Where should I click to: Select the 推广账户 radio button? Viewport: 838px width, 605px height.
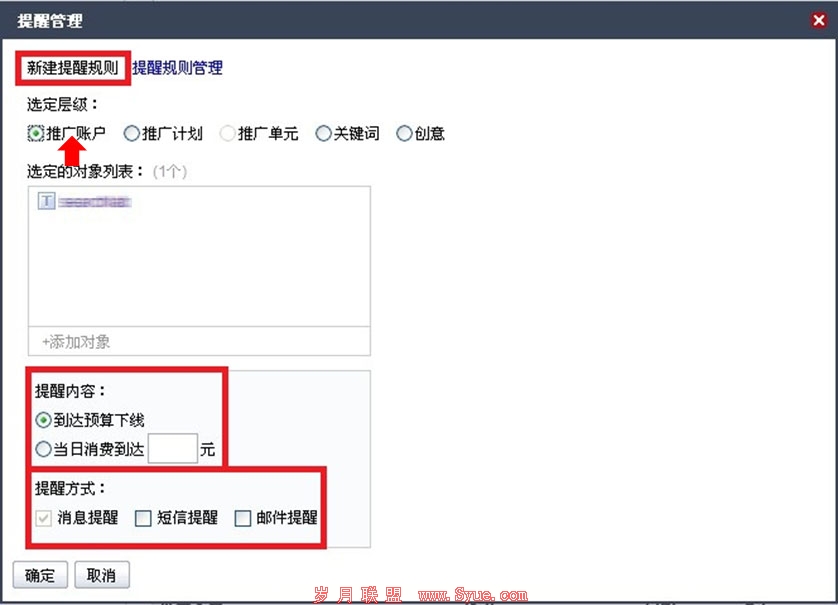point(35,133)
